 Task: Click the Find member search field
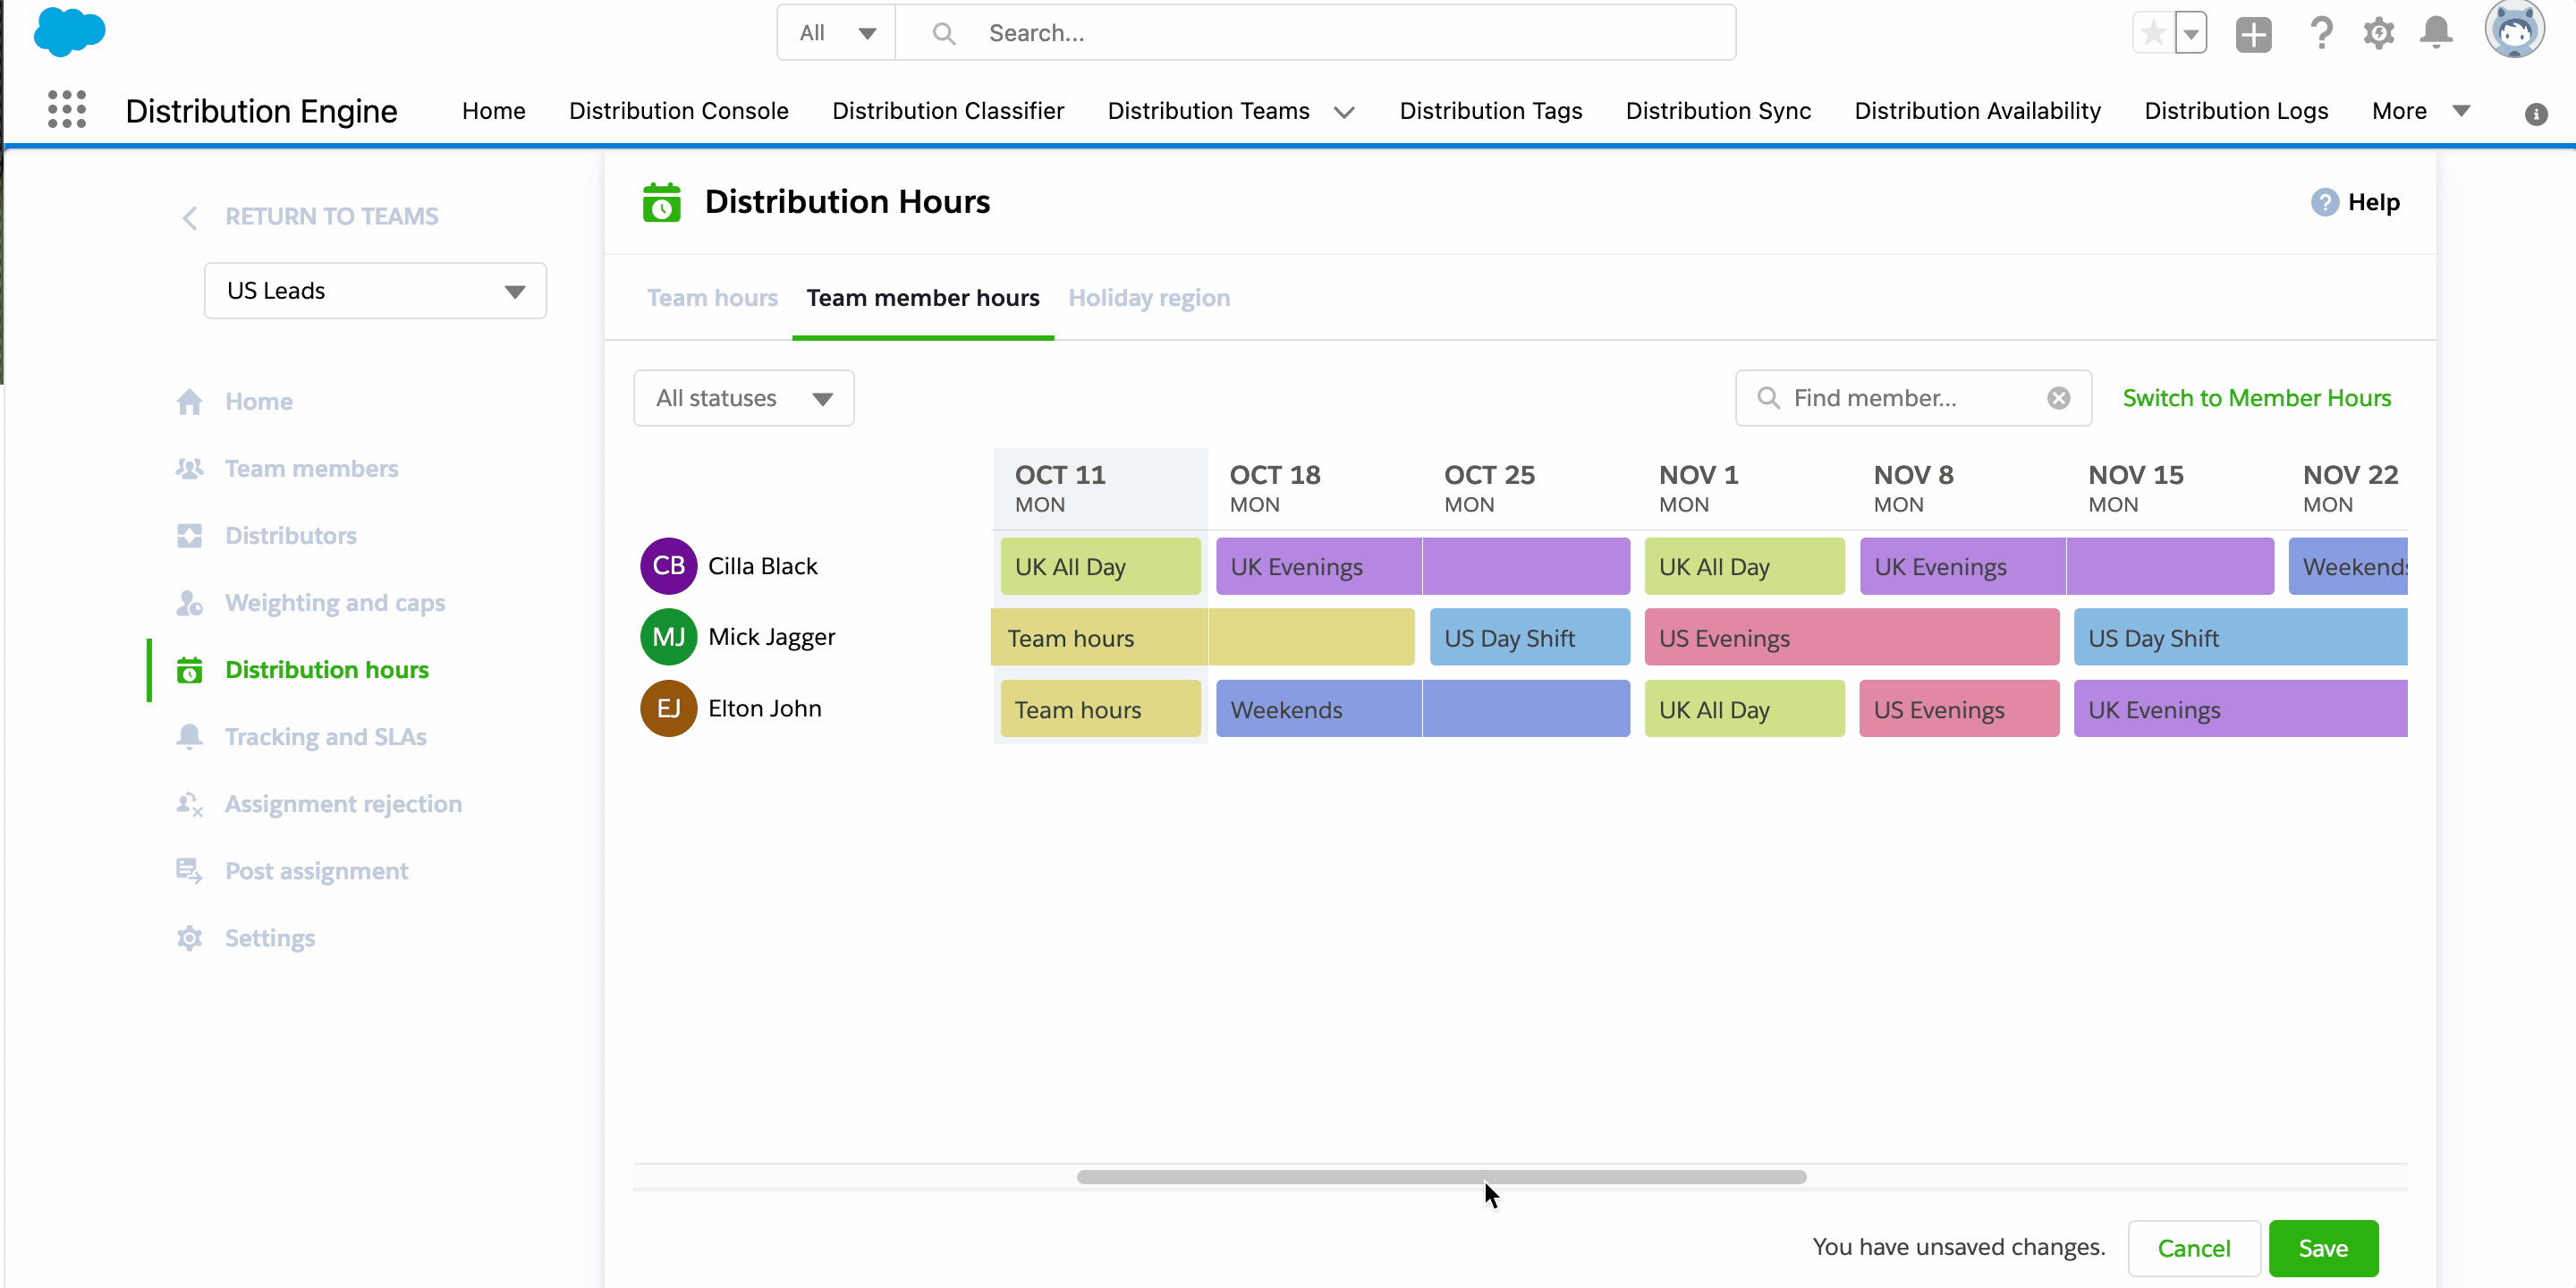pyautogui.click(x=1912, y=398)
